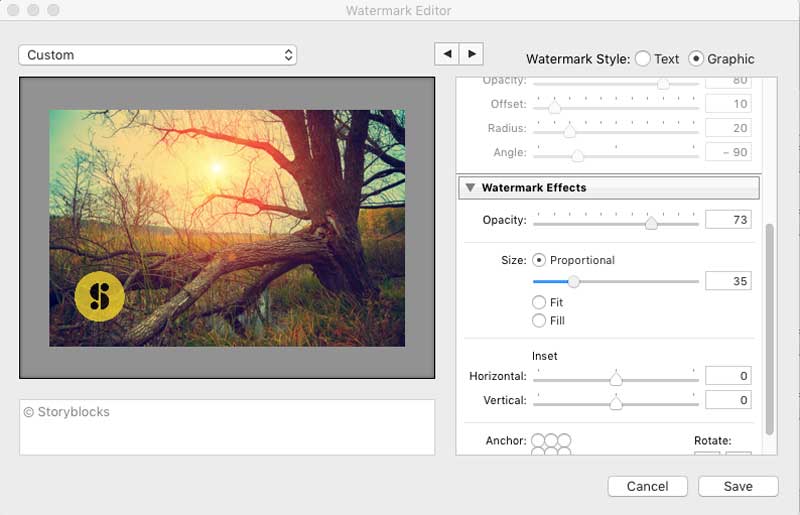
Task: Select Proportional size option
Action: [540, 260]
